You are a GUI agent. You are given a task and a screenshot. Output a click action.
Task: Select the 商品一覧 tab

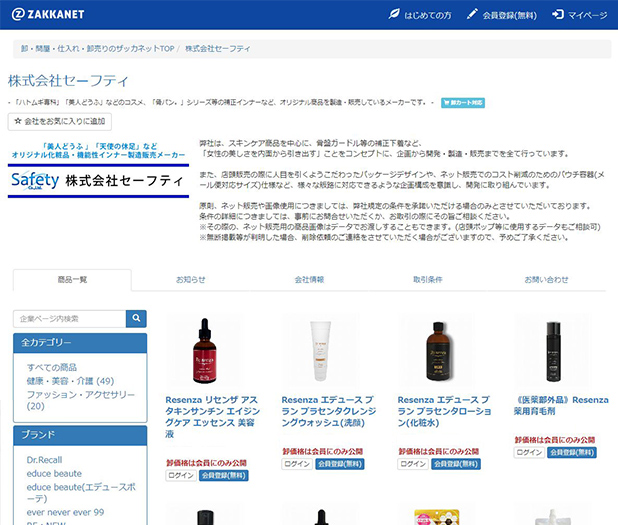click(72, 280)
